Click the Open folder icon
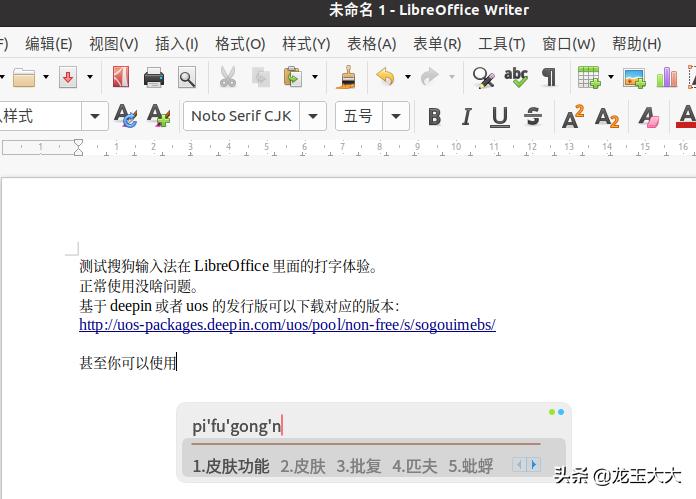The height and width of the screenshot is (499, 696). [24, 78]
